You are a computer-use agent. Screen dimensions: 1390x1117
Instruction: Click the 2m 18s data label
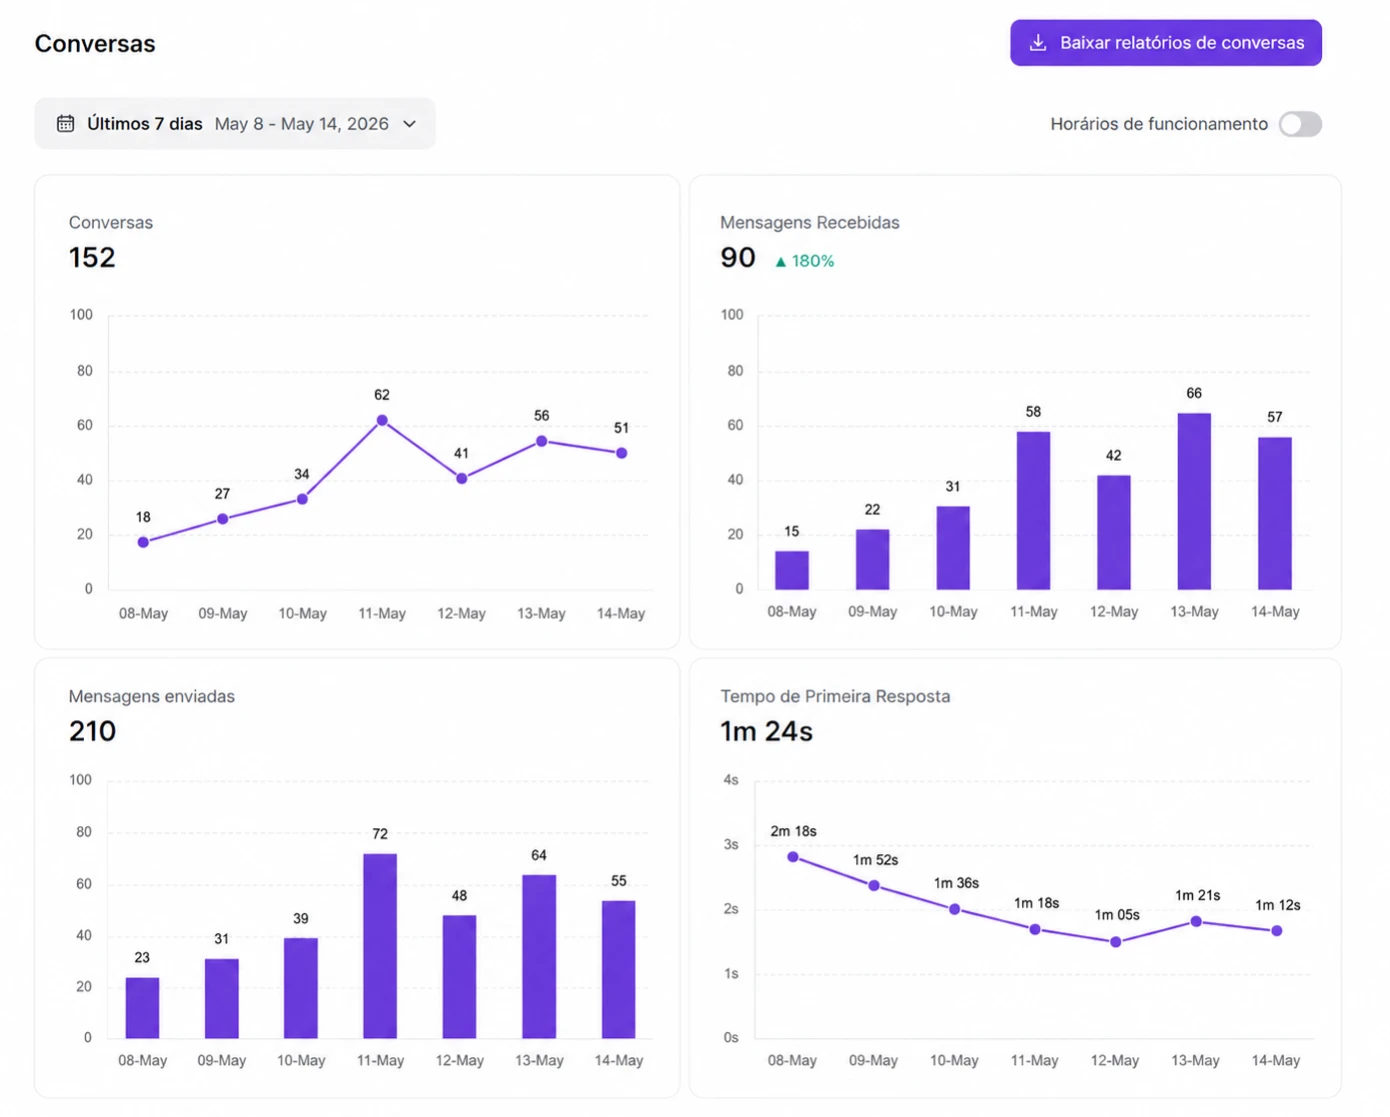coord(793,831)
